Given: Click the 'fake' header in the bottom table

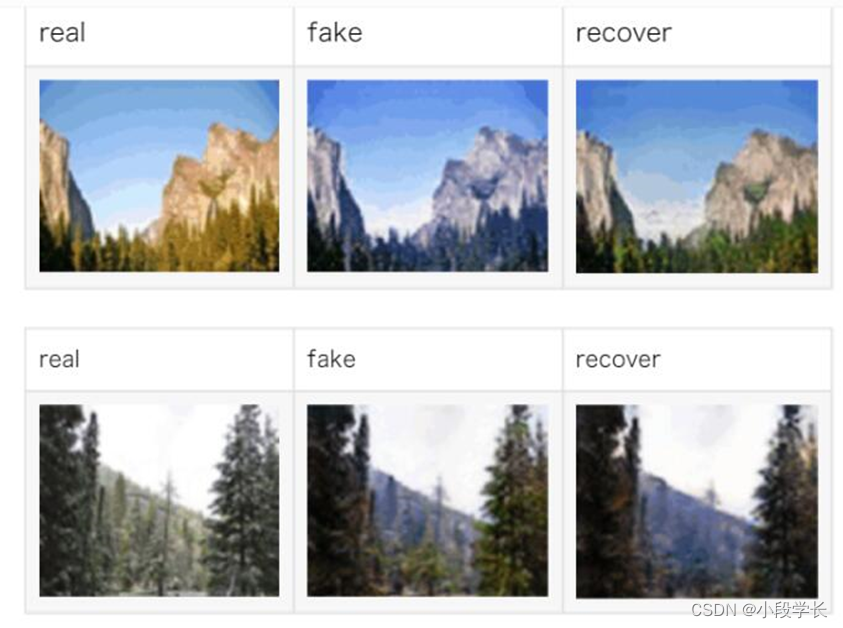Looking at the screenshot, I should [331, 359].
